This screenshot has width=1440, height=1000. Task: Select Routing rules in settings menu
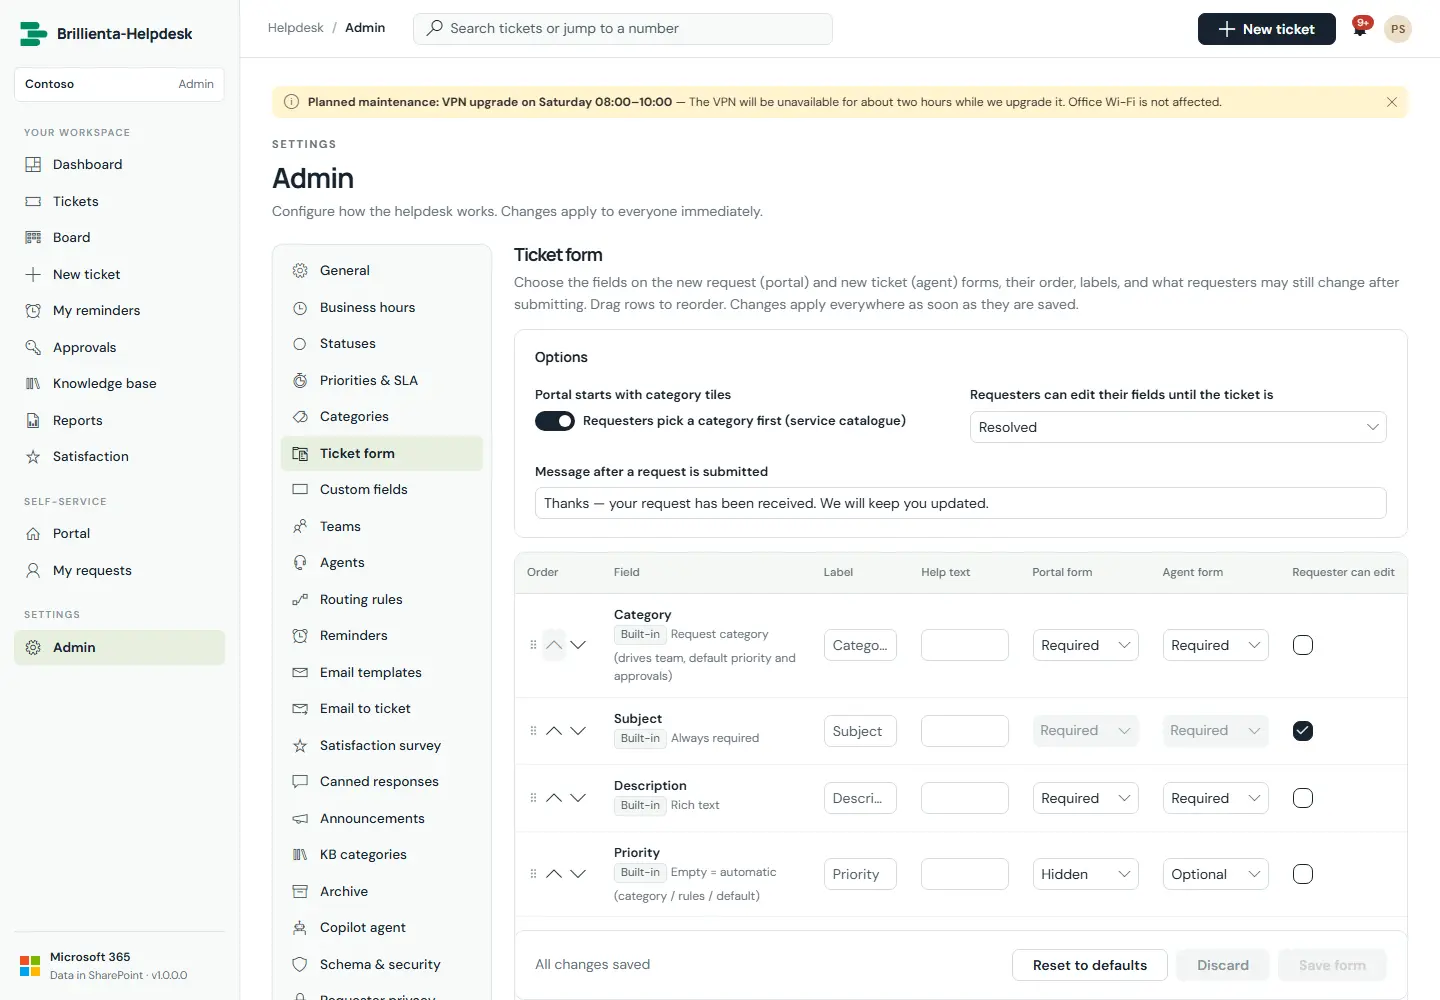tap(382, 600)
